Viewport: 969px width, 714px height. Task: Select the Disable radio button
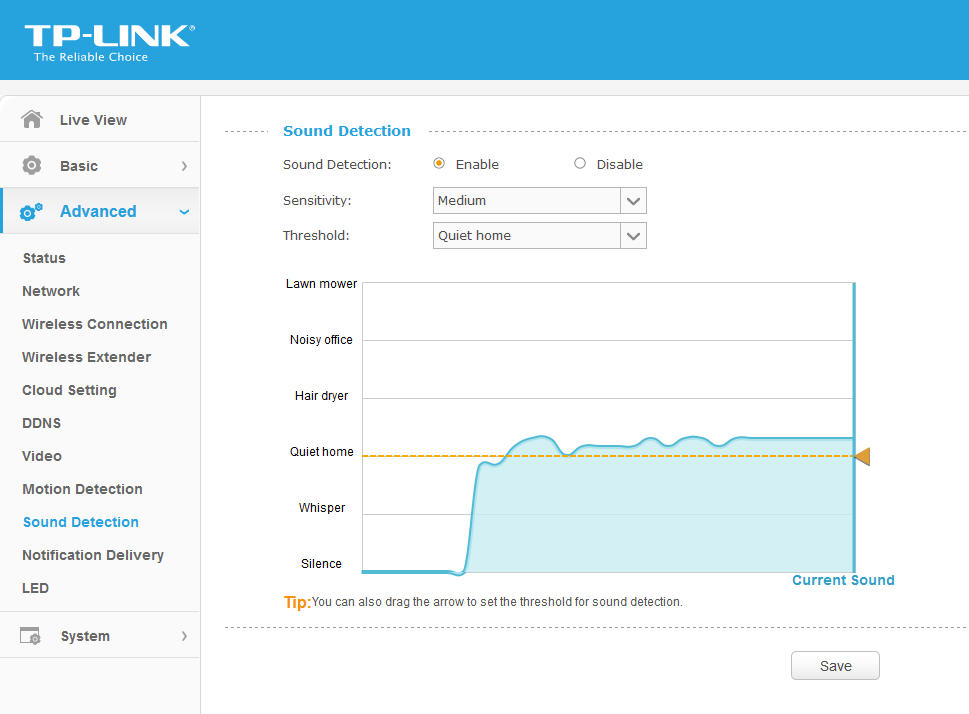pos(580,164)
